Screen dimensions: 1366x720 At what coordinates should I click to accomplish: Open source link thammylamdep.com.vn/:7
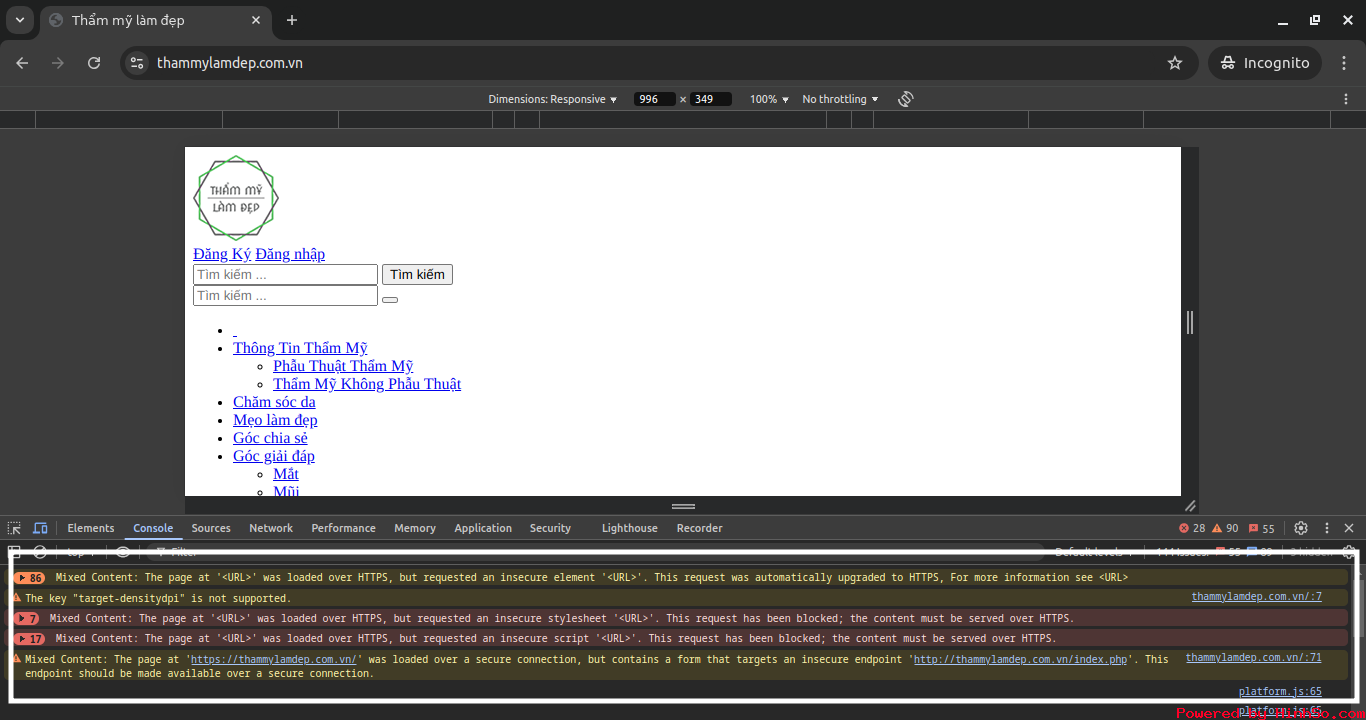tap(1256, 597)
